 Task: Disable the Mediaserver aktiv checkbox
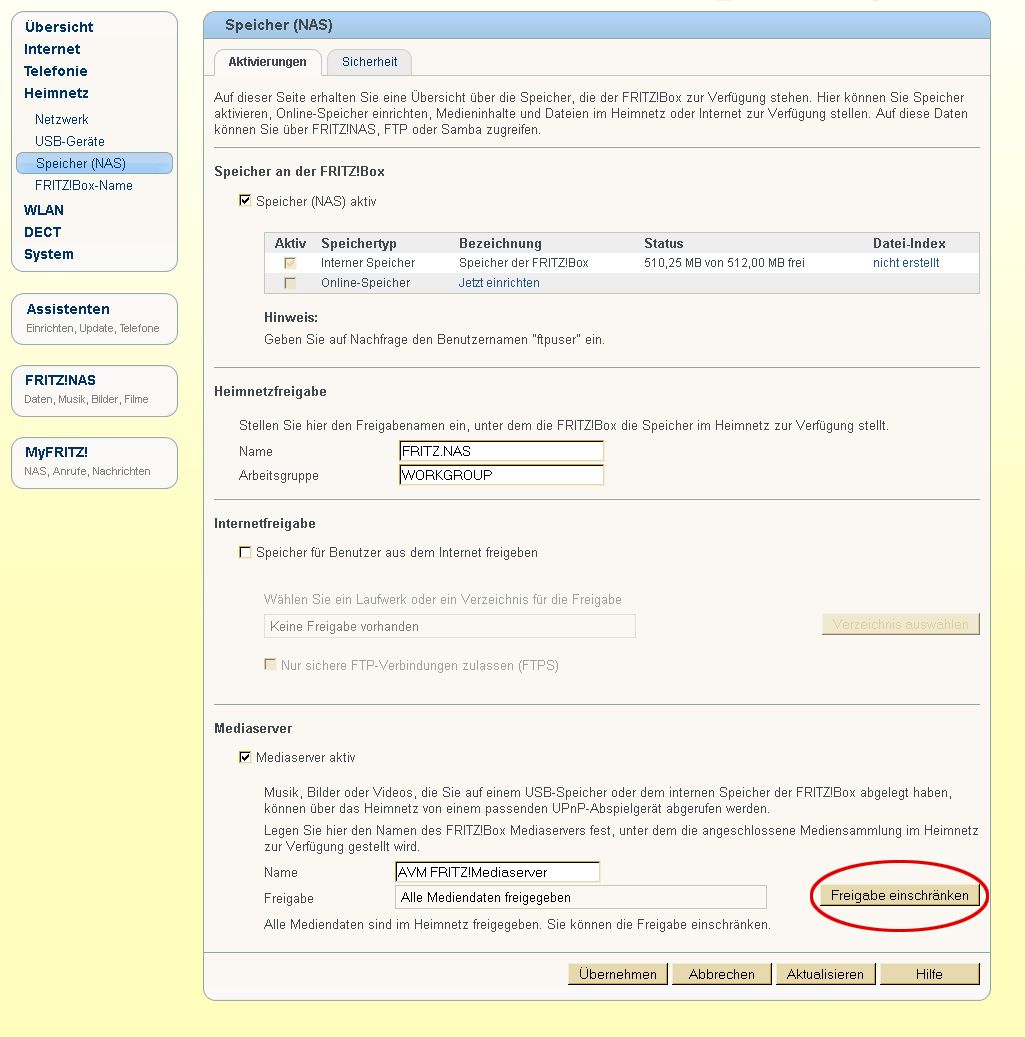point(244,757)
